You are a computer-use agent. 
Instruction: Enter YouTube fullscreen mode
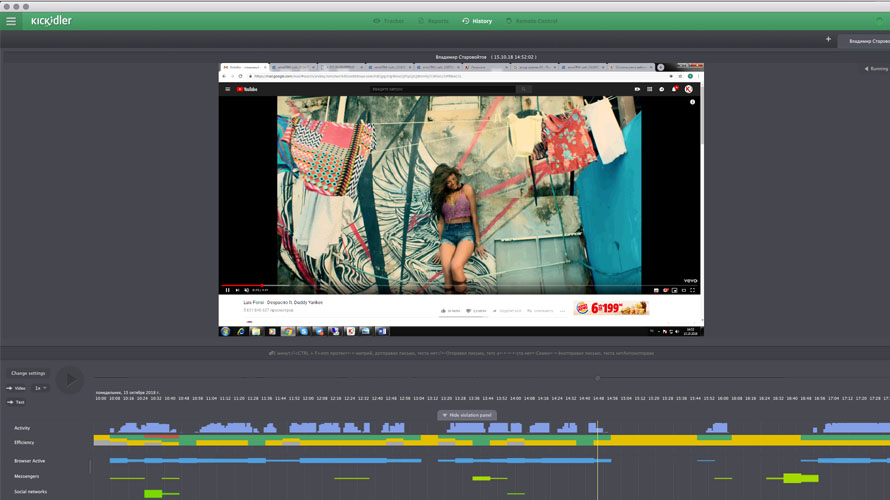point(692,290)
